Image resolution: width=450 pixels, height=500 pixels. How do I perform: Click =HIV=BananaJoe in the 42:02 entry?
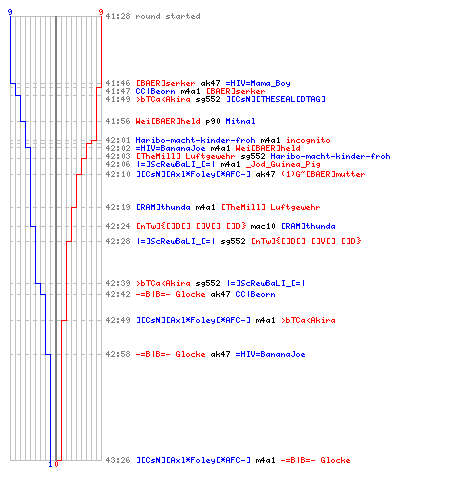coord(170,148)
